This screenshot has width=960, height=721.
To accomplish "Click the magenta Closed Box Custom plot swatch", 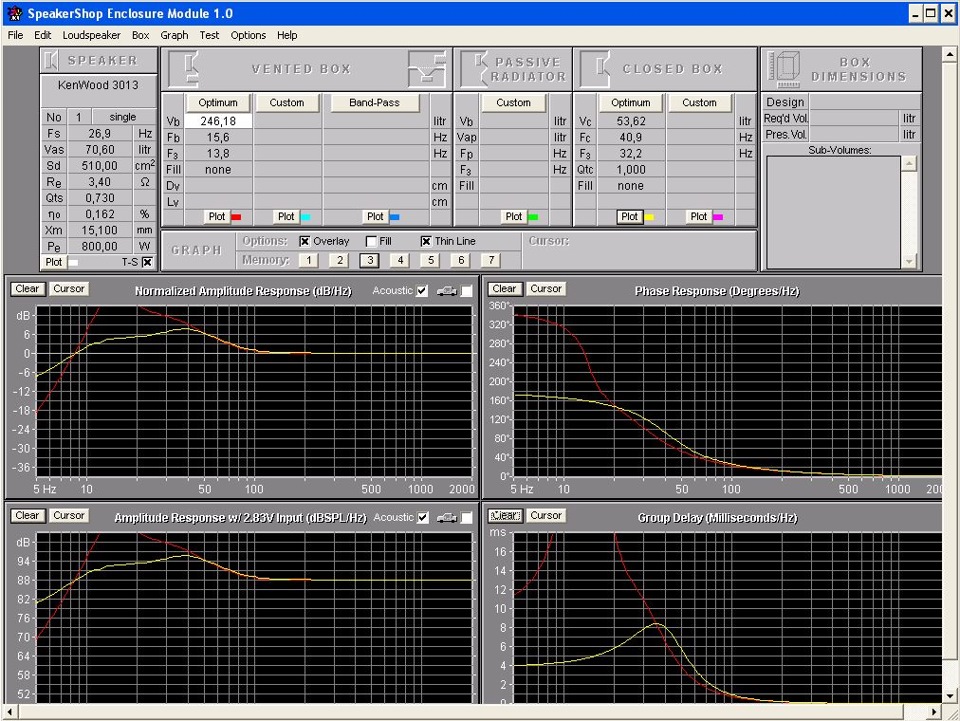I will pos(718,217).
